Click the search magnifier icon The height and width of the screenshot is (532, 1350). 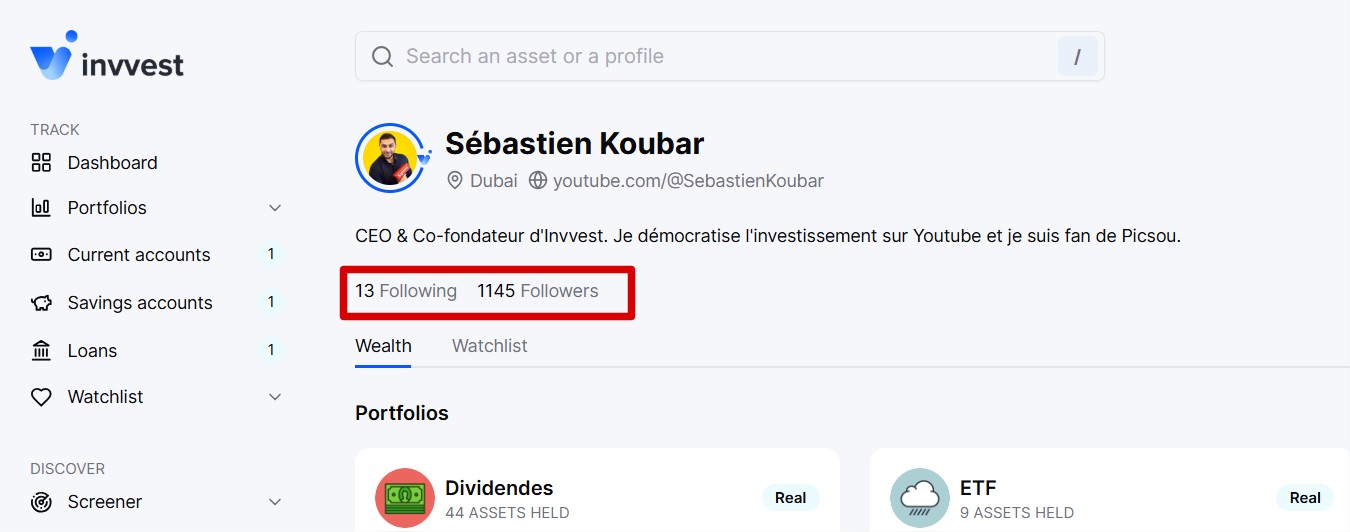(x=382, y=56)
